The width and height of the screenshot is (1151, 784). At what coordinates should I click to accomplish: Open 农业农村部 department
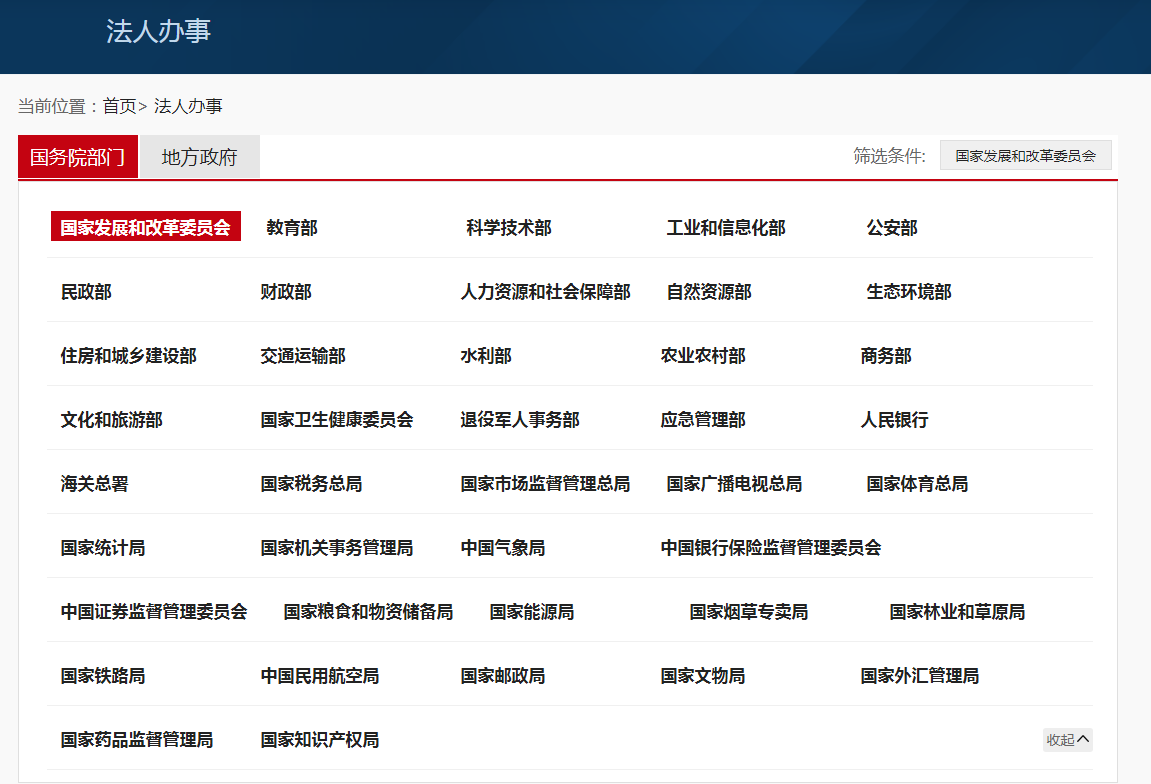click(x=703, y=356)
